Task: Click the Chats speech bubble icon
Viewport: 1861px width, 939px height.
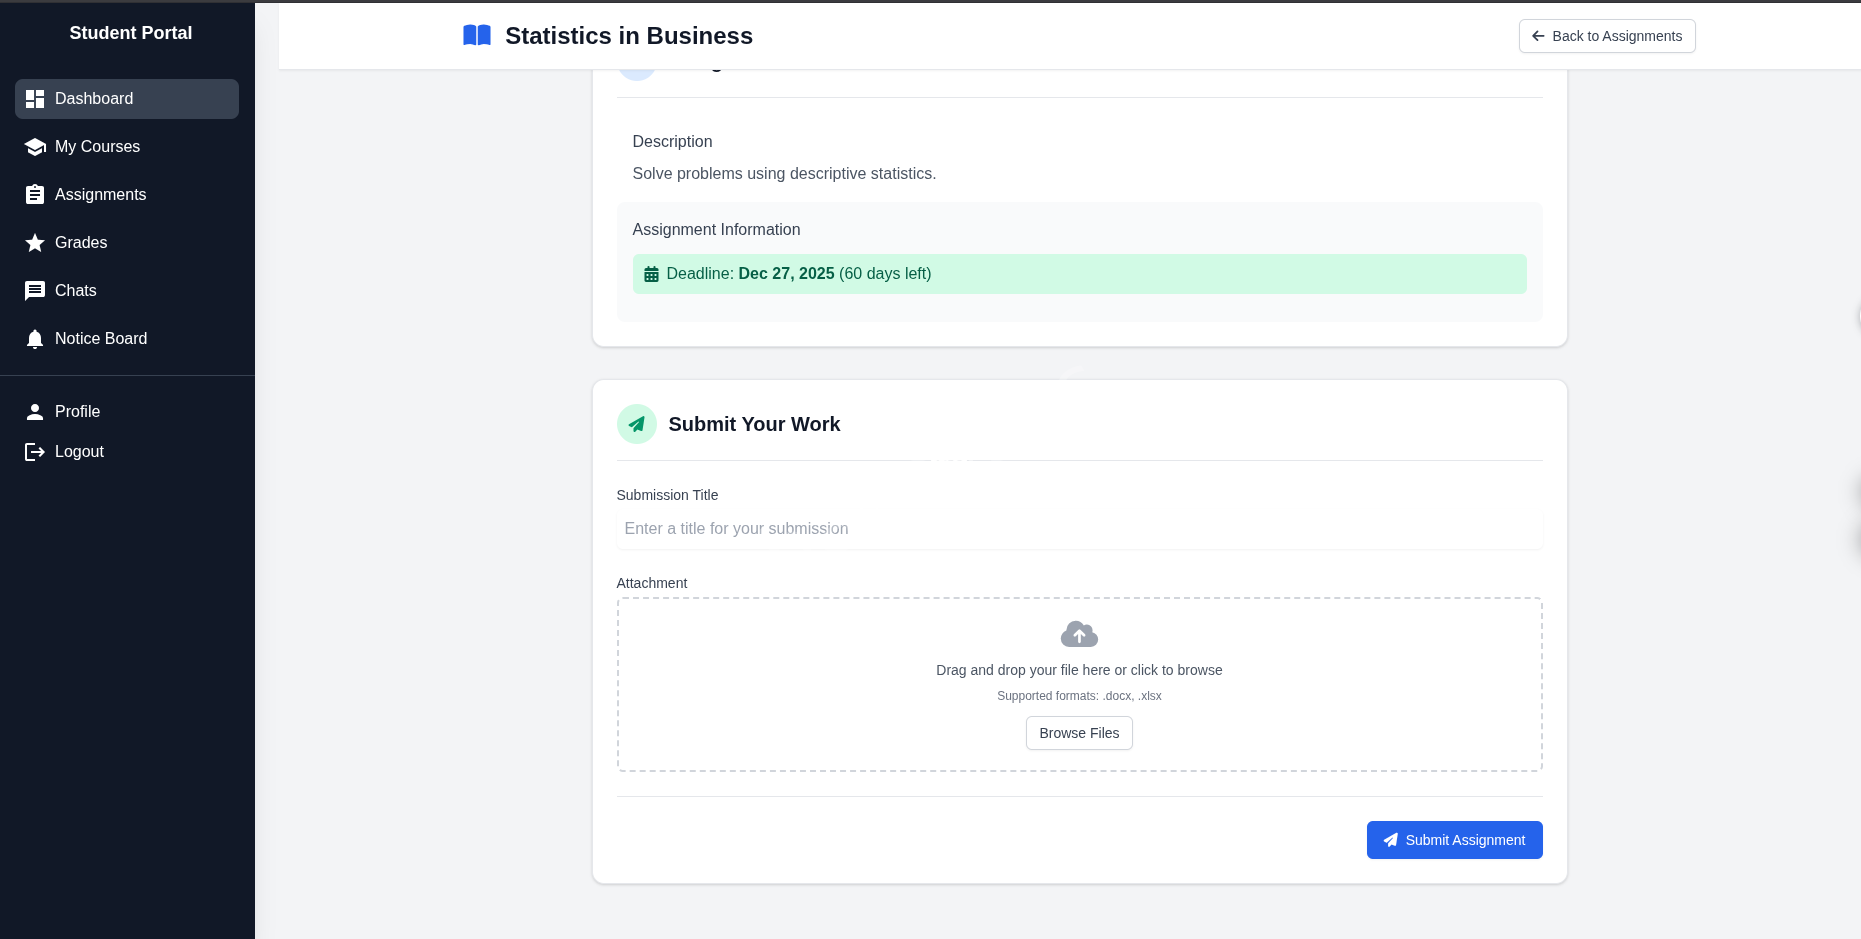Action: tap(35, 291)
